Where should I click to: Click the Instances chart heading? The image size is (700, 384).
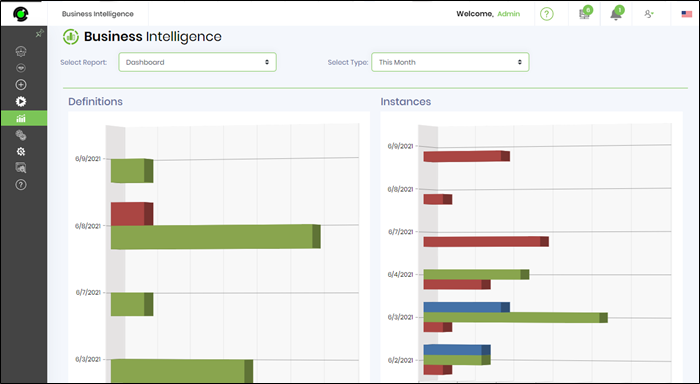pos(405,101)
